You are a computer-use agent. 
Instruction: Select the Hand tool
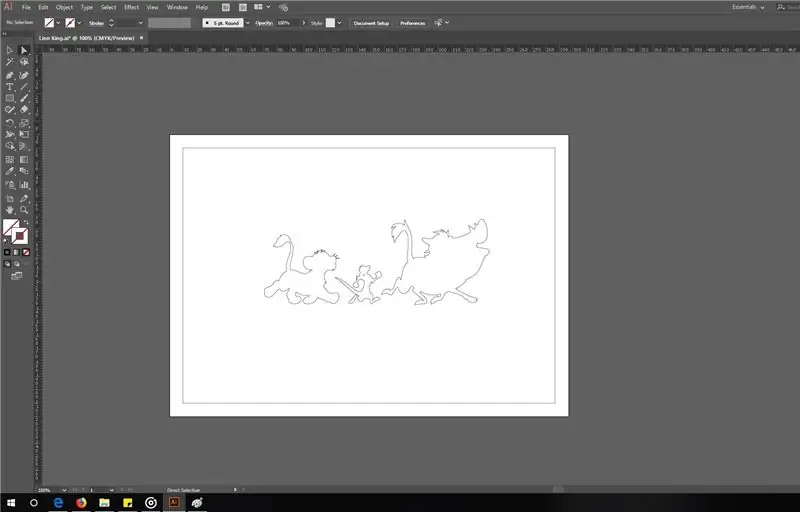tap(9, 210)
